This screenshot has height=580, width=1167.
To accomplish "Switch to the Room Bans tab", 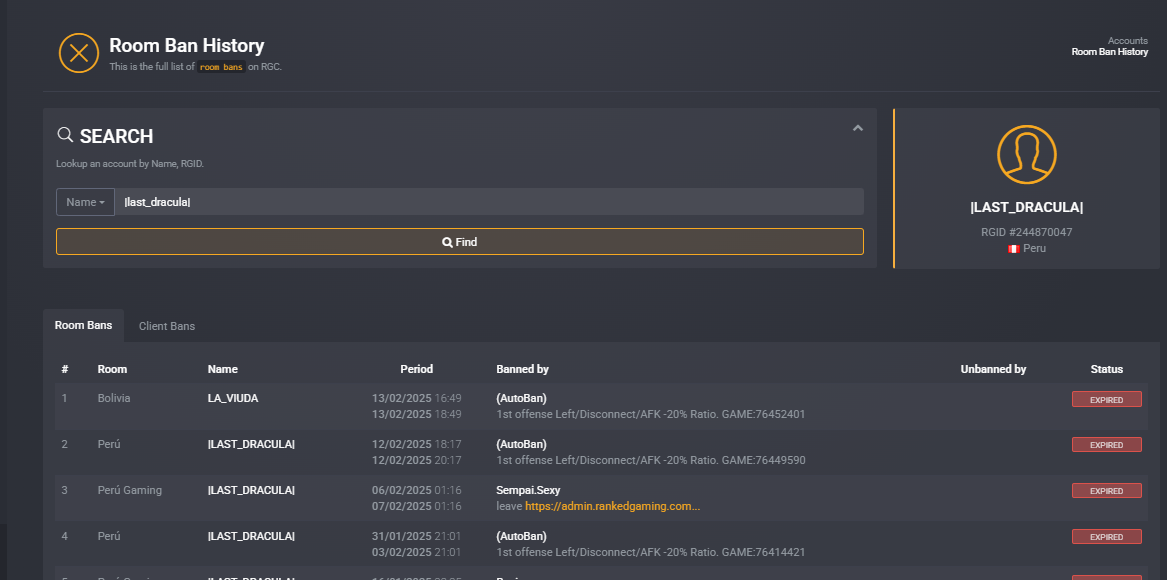I will 83,325.
